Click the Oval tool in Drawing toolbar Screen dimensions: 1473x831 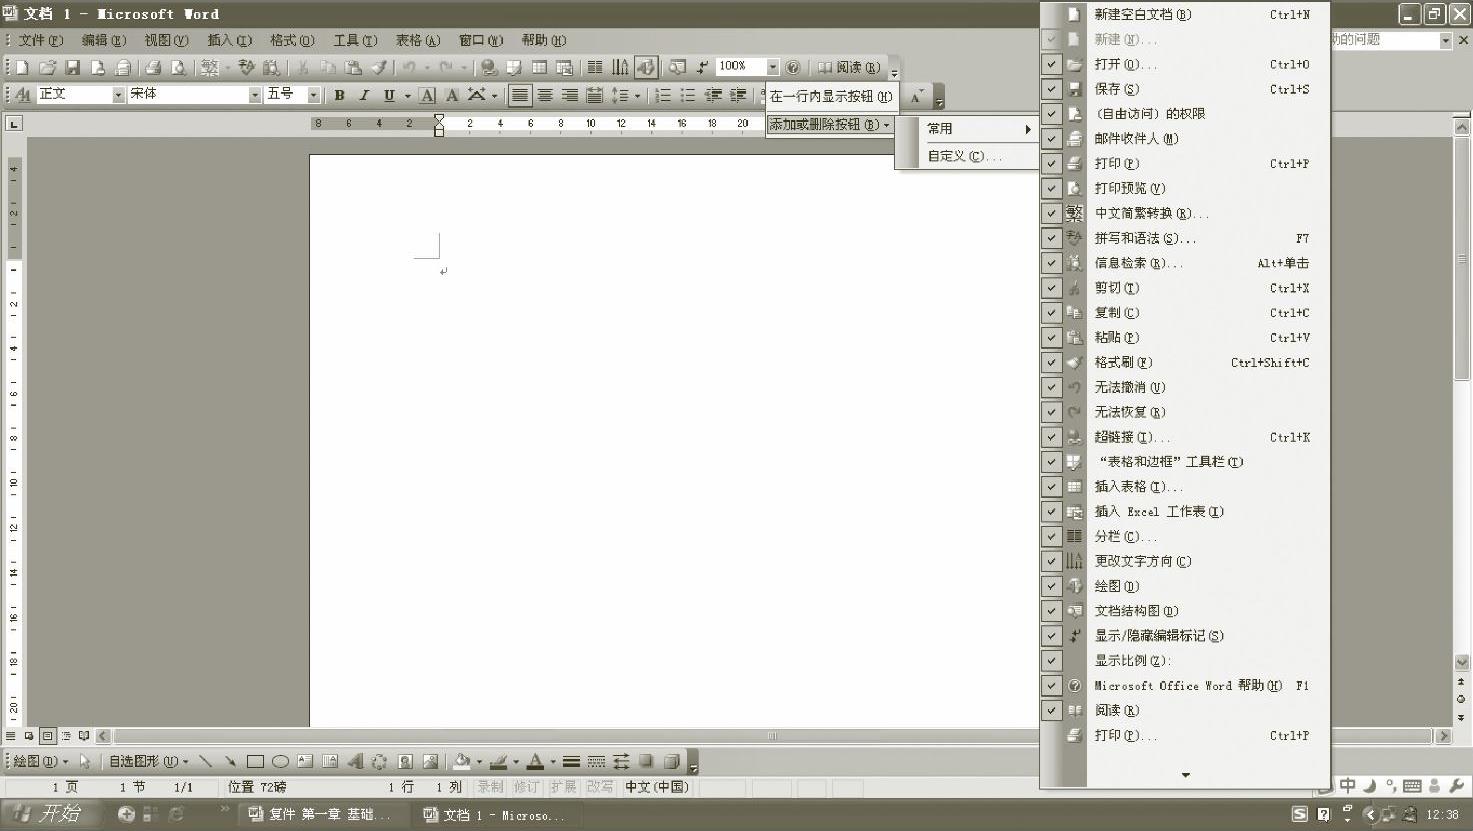pos(280,761)
